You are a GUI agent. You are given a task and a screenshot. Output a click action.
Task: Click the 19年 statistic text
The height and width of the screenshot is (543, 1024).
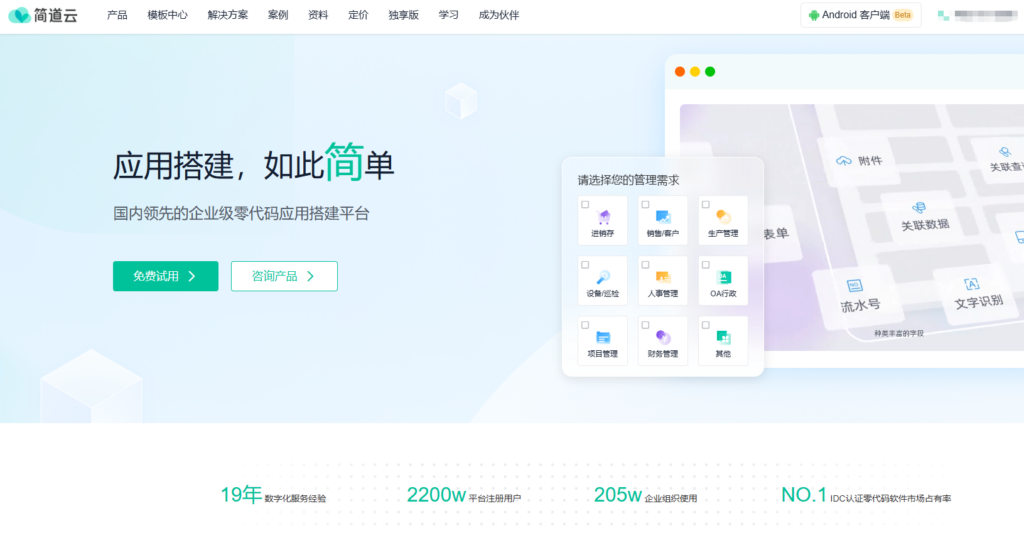coord(241,495)
